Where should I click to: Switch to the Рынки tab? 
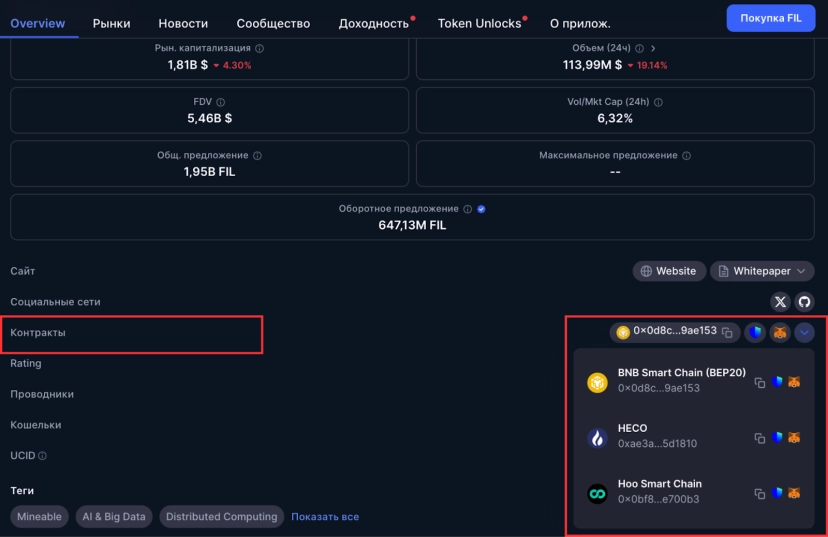tap(111, 23)
